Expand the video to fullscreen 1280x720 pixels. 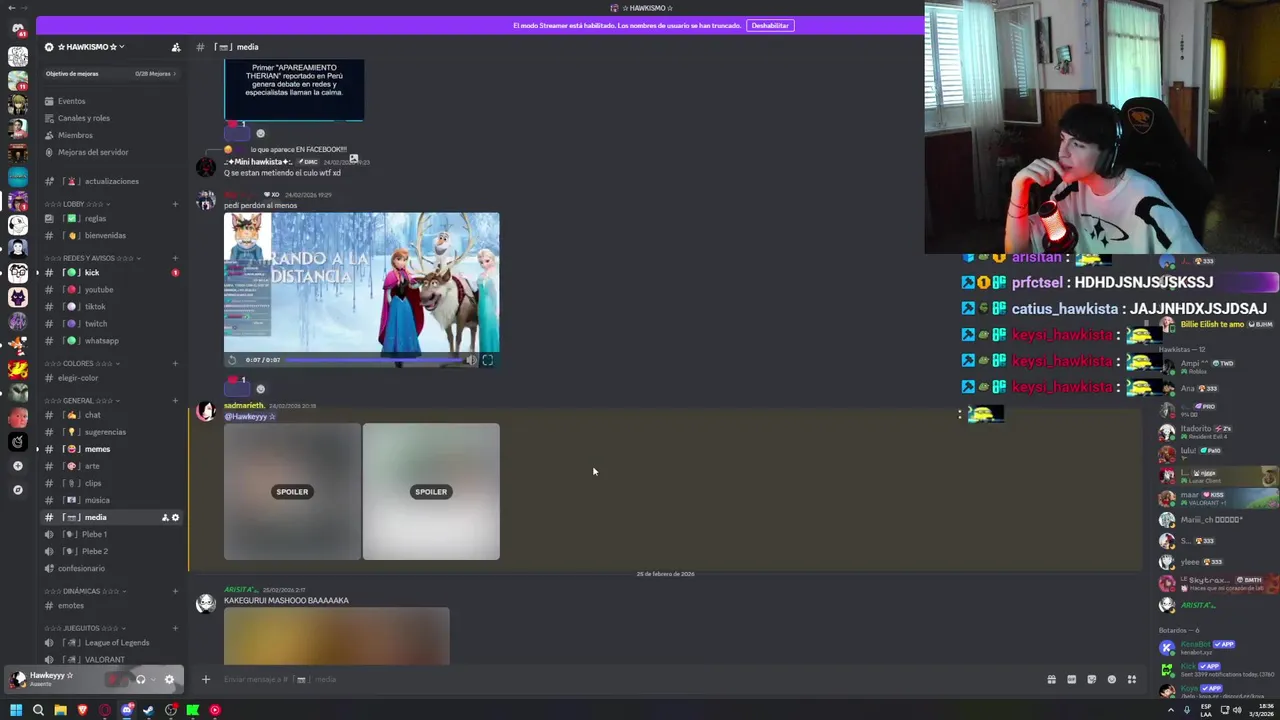[x=487, y=360]
